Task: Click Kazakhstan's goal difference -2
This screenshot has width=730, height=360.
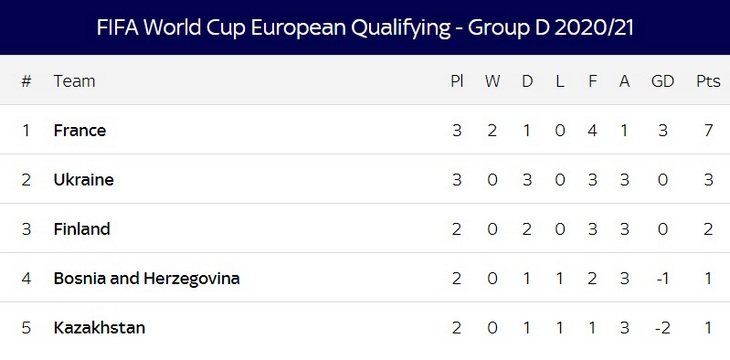Action: coord(662,328)
